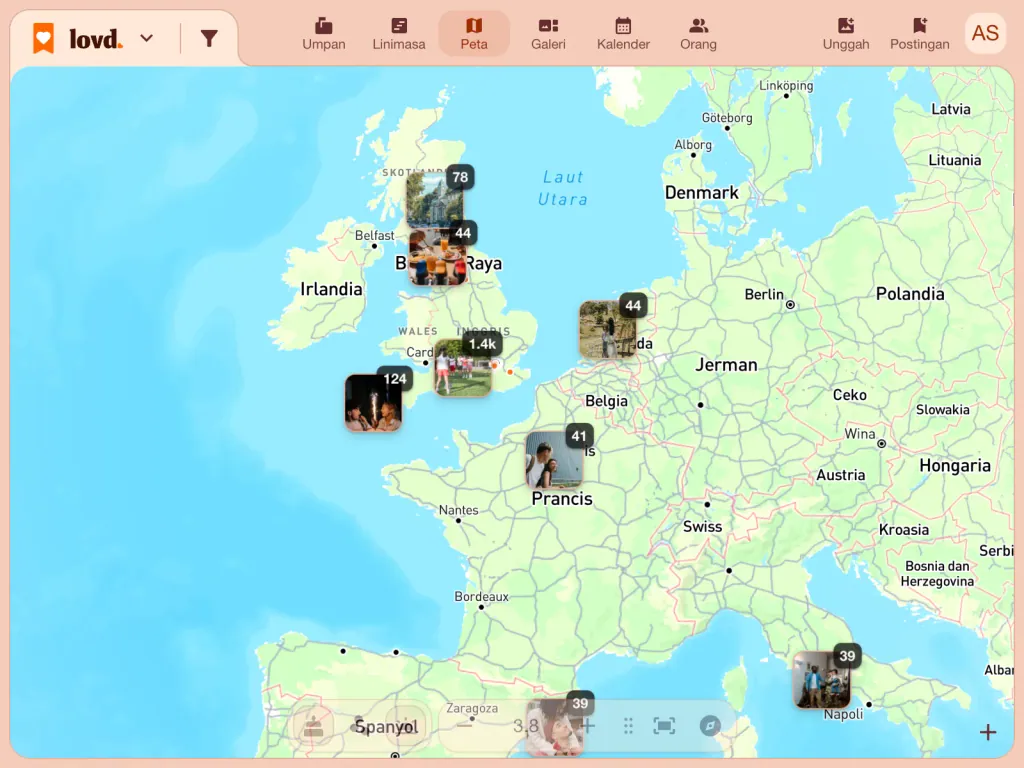Open the filter funnel icon

(208, 39)
